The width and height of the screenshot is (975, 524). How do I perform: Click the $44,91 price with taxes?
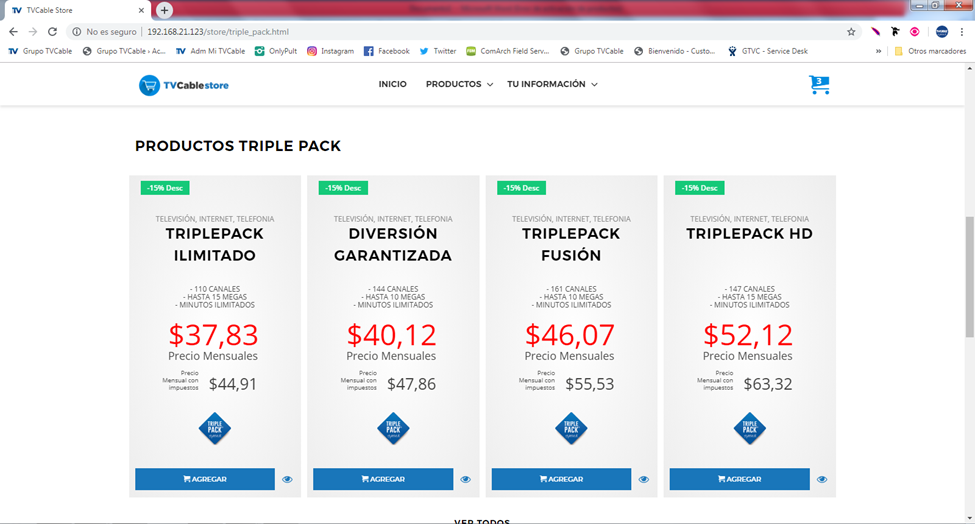(x=233, y=384)
